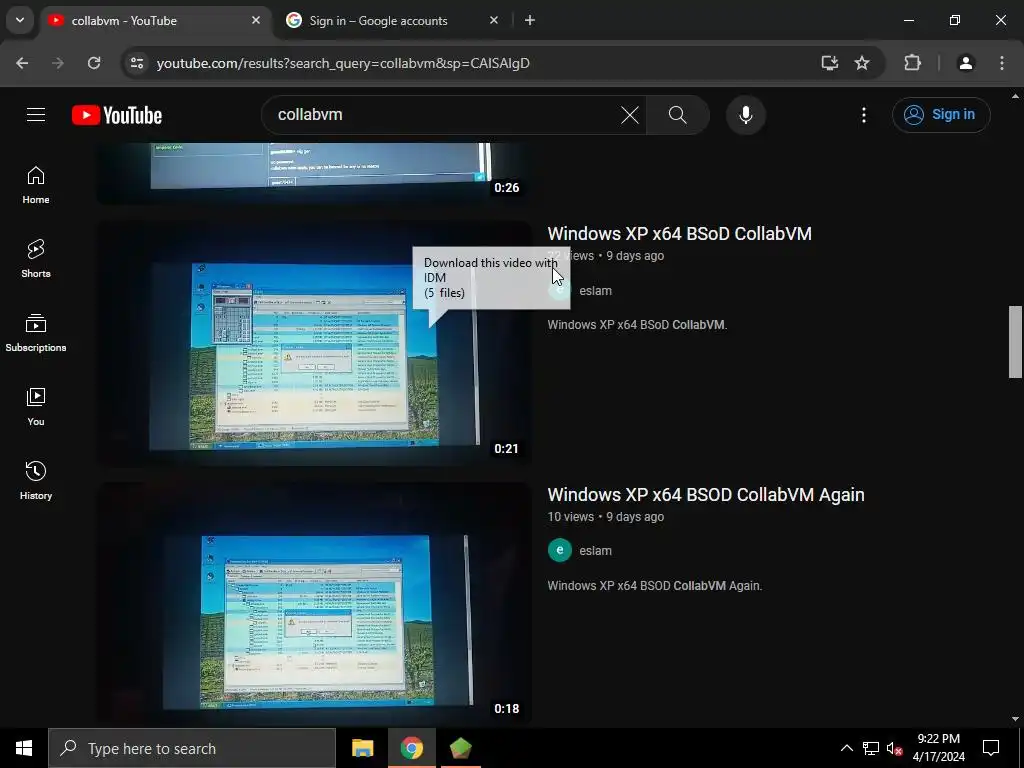1024x768 pixels.
Task: Show hidden system tray icons
Action: (x=846, y=748)
